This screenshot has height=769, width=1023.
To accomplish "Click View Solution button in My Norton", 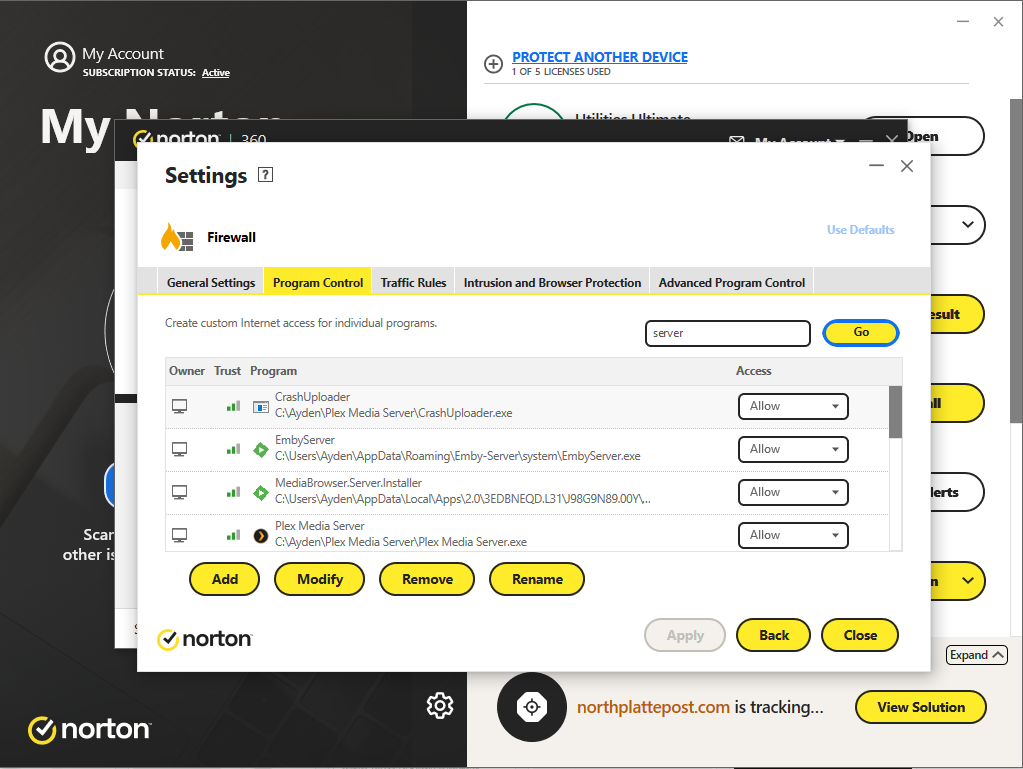I will tap(921, 707).
